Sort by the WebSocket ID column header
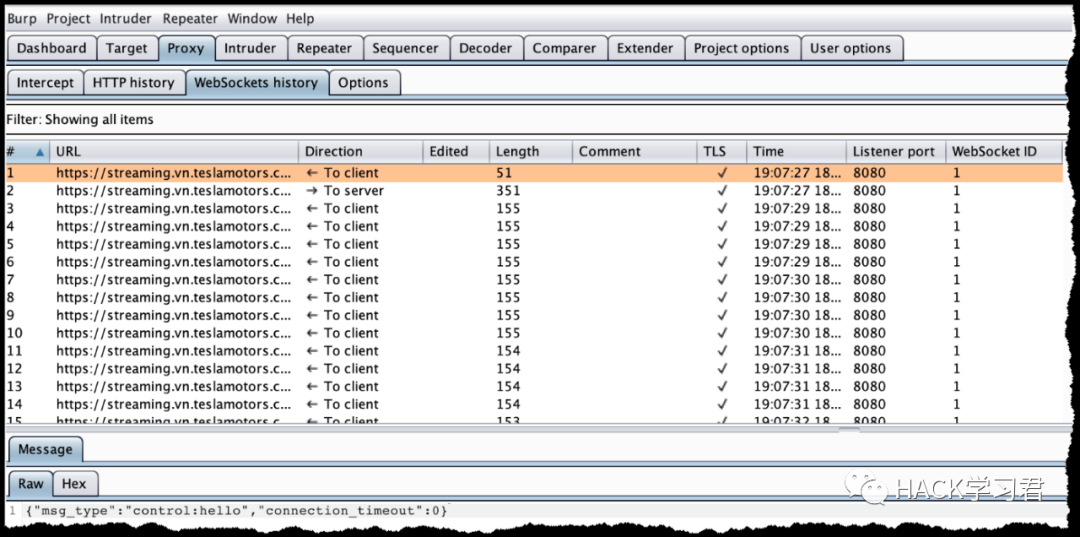The width and height of the screenshot is (1080, 537). click(x=1004, y=151)
